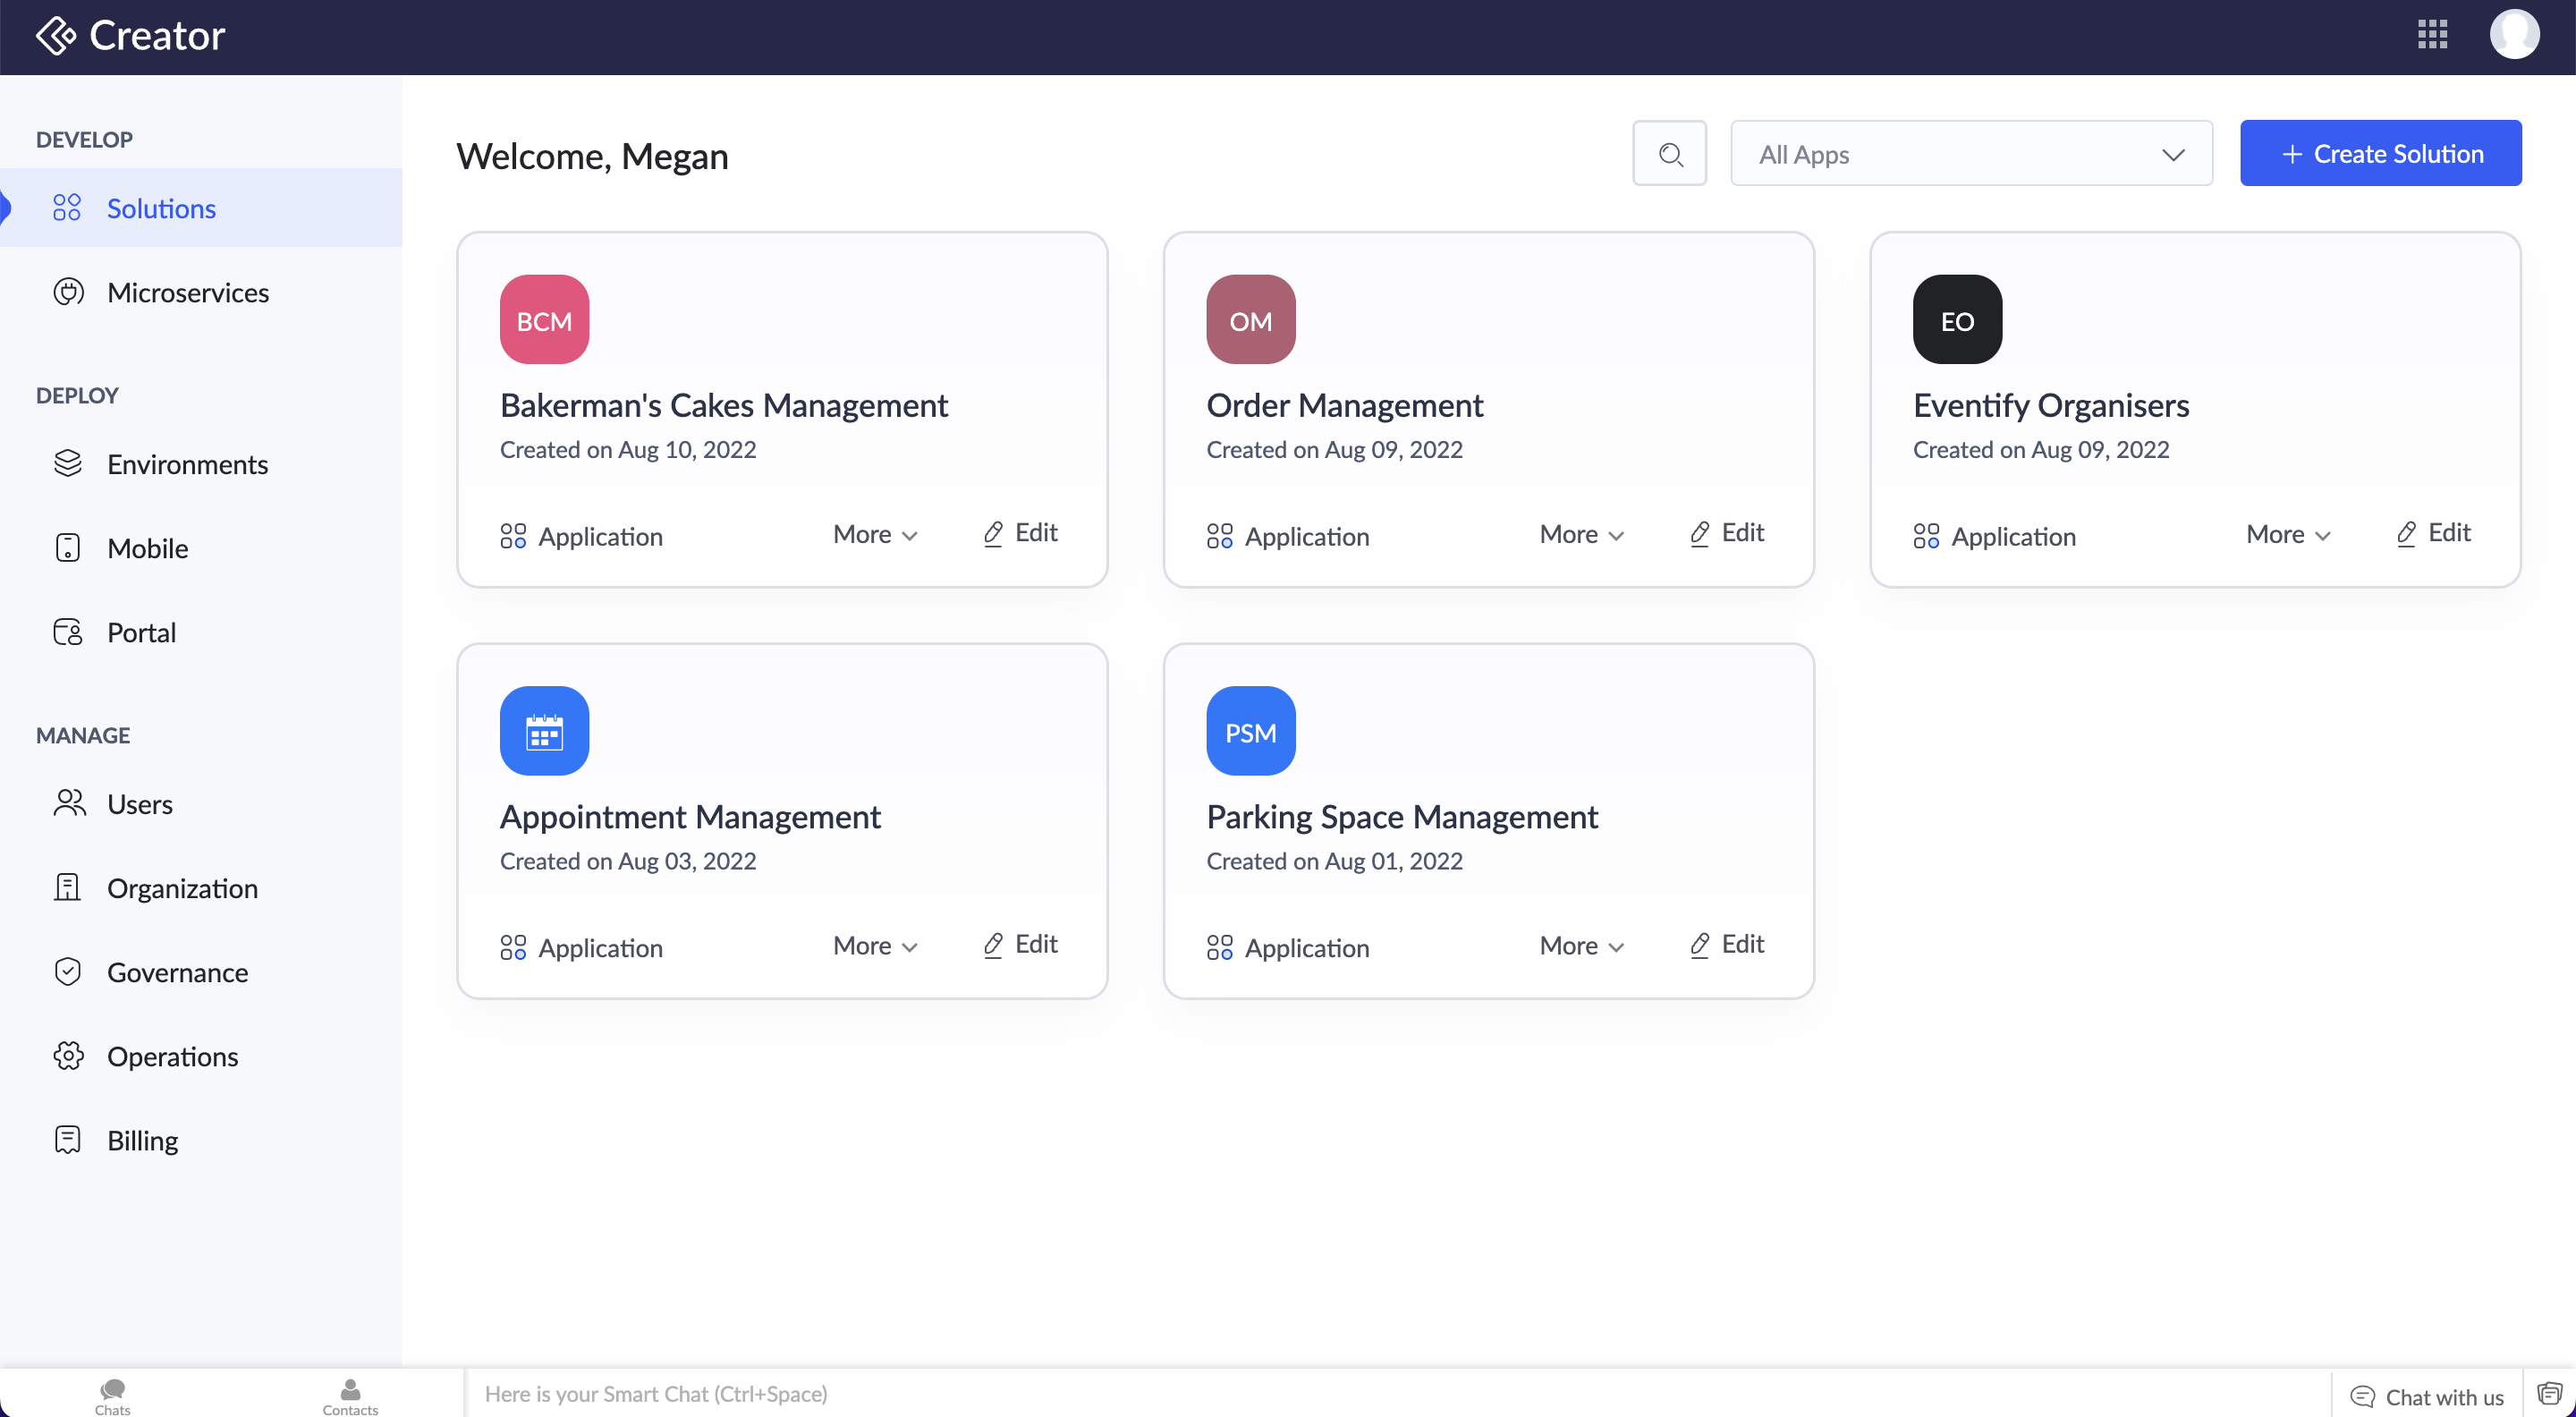Click the Smart Chat input field
This screenshot has height=1417, width=2576.
pyautogui.click(x=1397, y=1394)
